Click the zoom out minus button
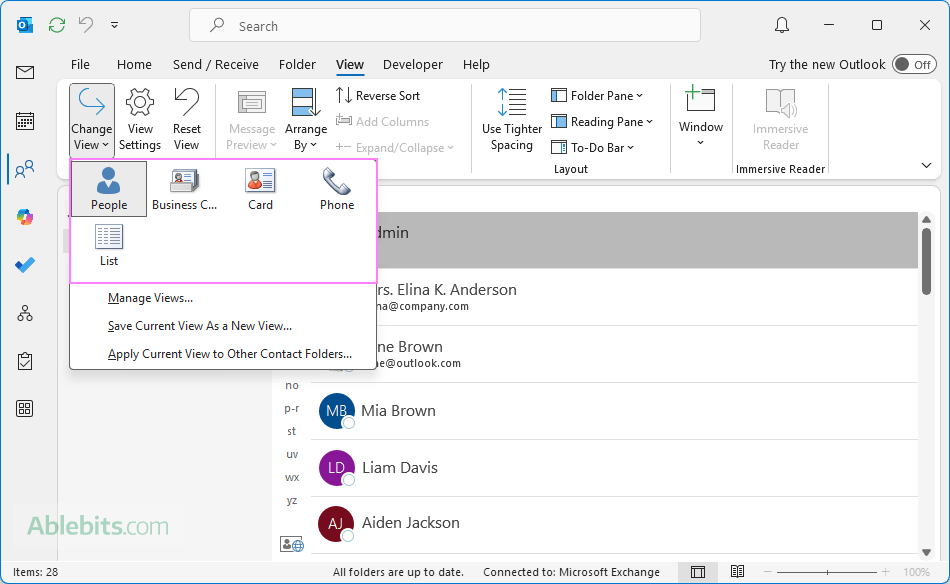 (768, 572)
